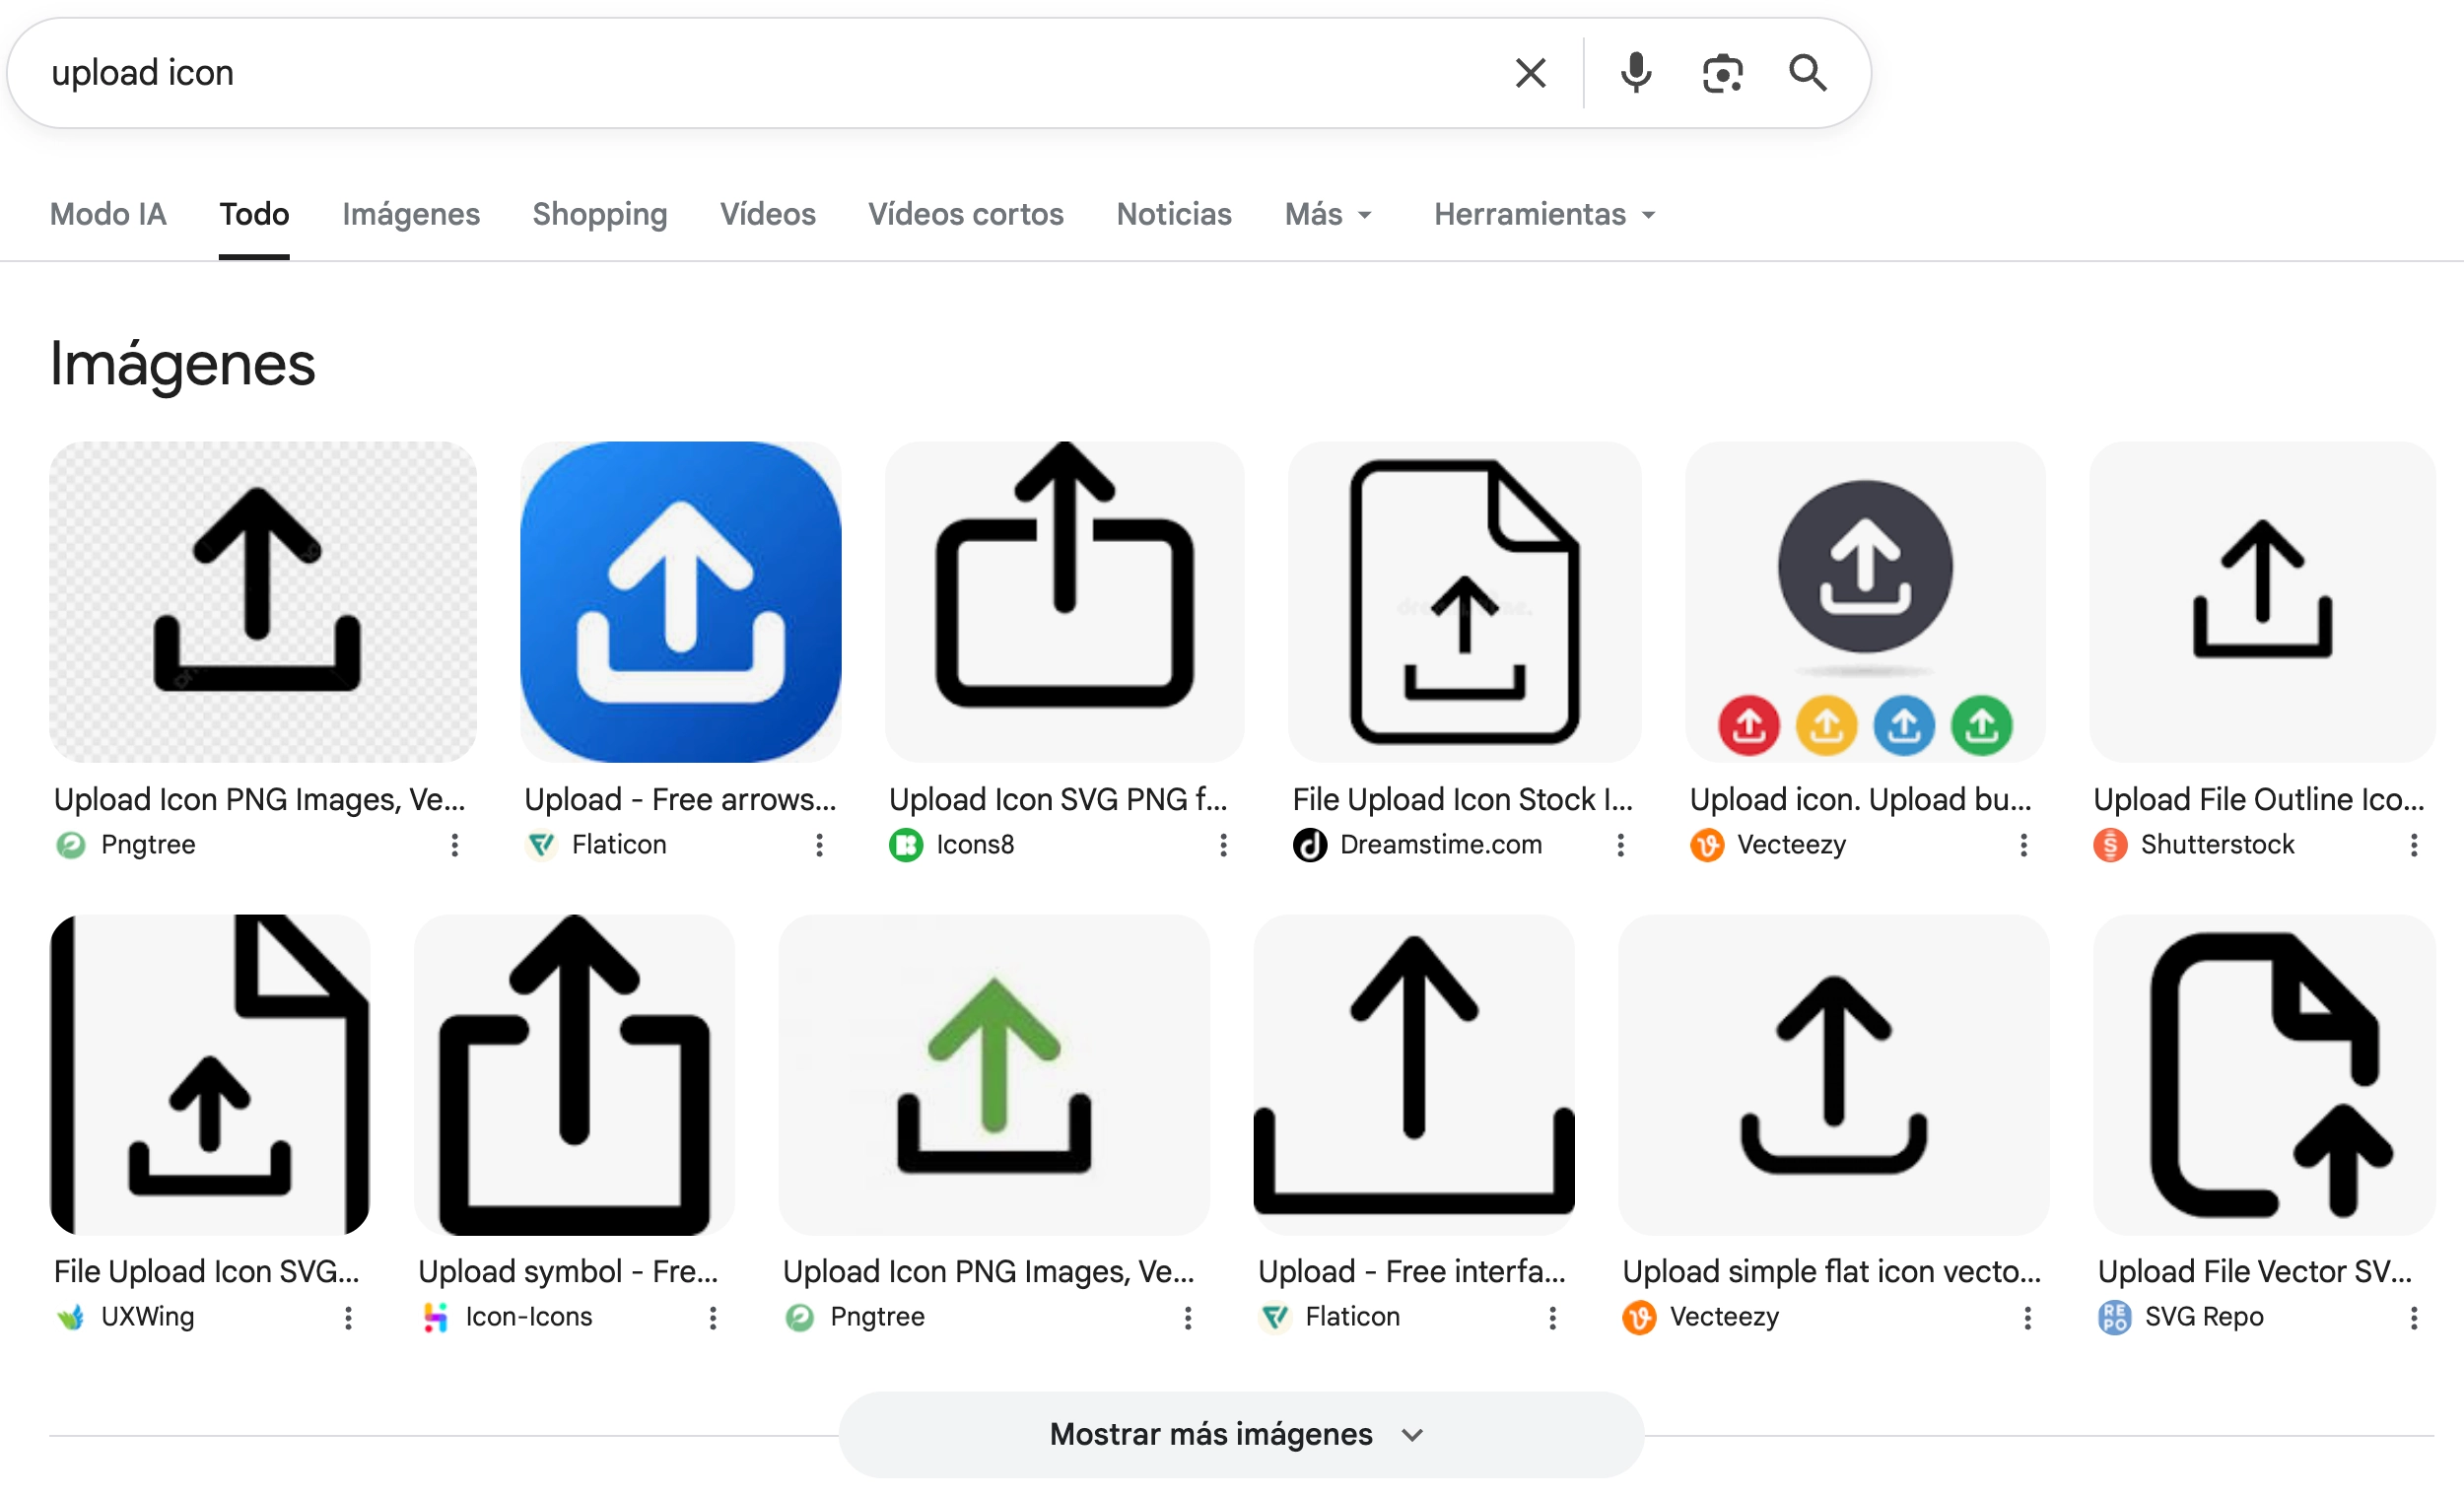2464x1496 pixels.
Task: Start voice search with microphone icon
Action: click(x=1636, y=73)
